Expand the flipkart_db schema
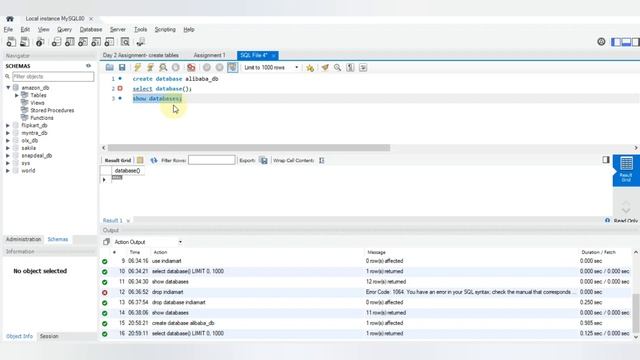The height and width of the screenshot is (360, 640). coord(8,125)
